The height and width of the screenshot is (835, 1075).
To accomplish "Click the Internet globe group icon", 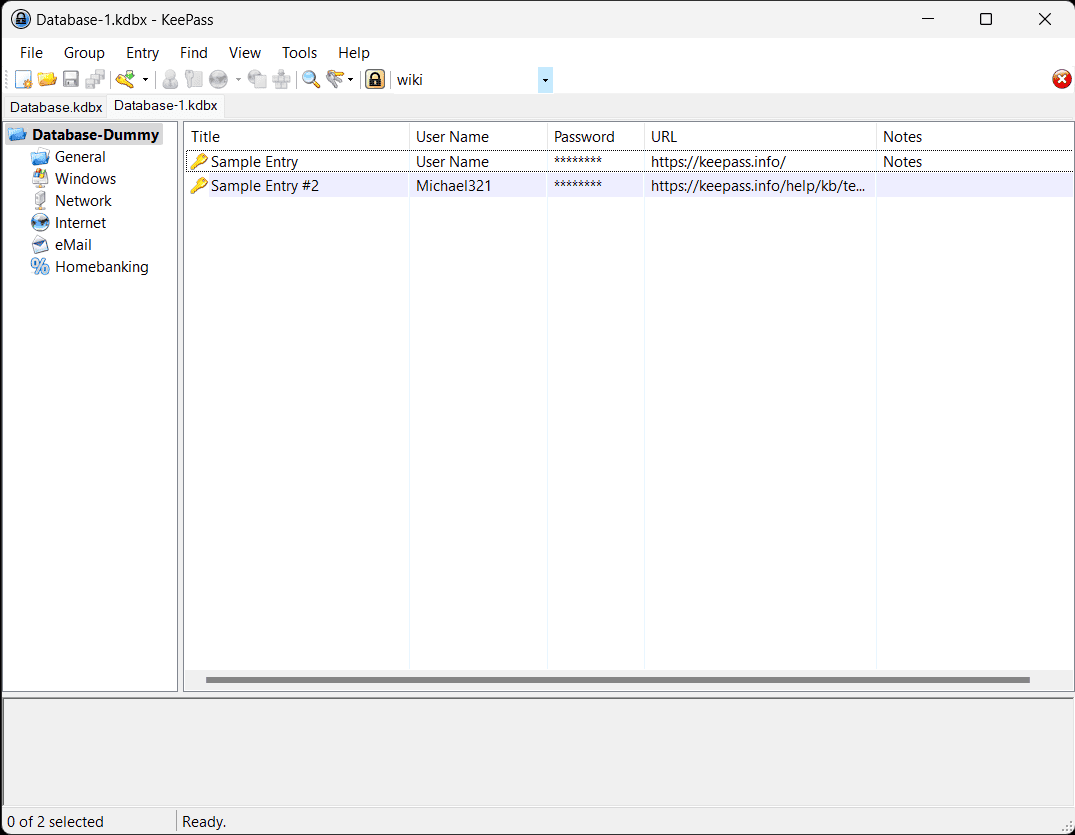I will click(x=40, y=223).
